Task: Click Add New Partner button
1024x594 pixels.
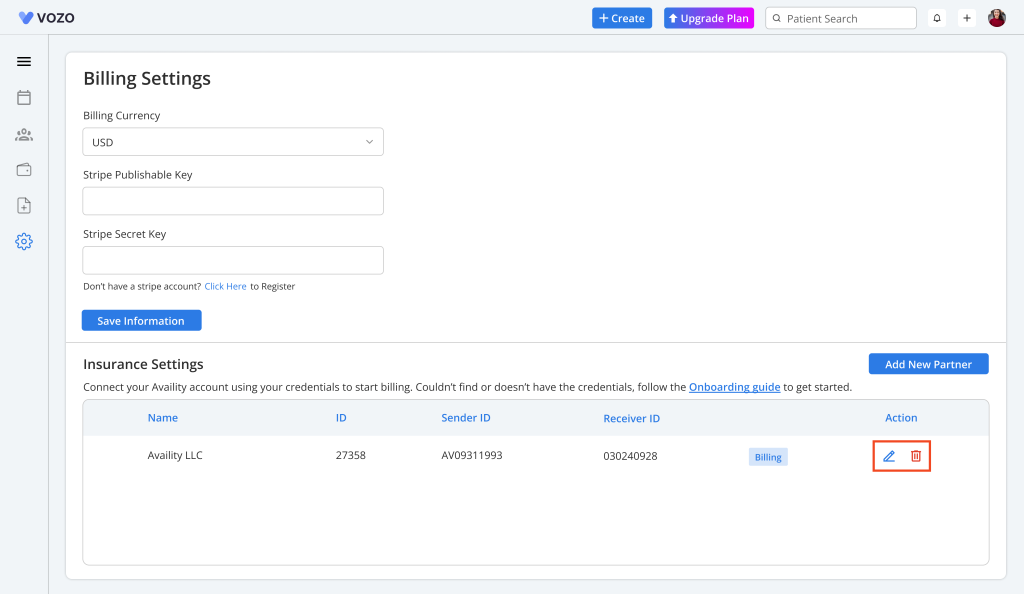Action: [928, 364]
